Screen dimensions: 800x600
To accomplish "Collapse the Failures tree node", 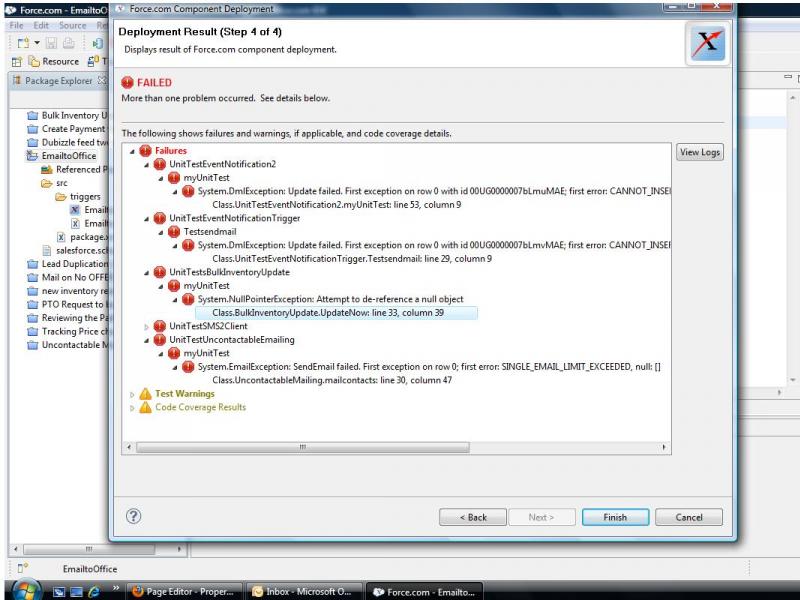I will (x=132, y=151).
